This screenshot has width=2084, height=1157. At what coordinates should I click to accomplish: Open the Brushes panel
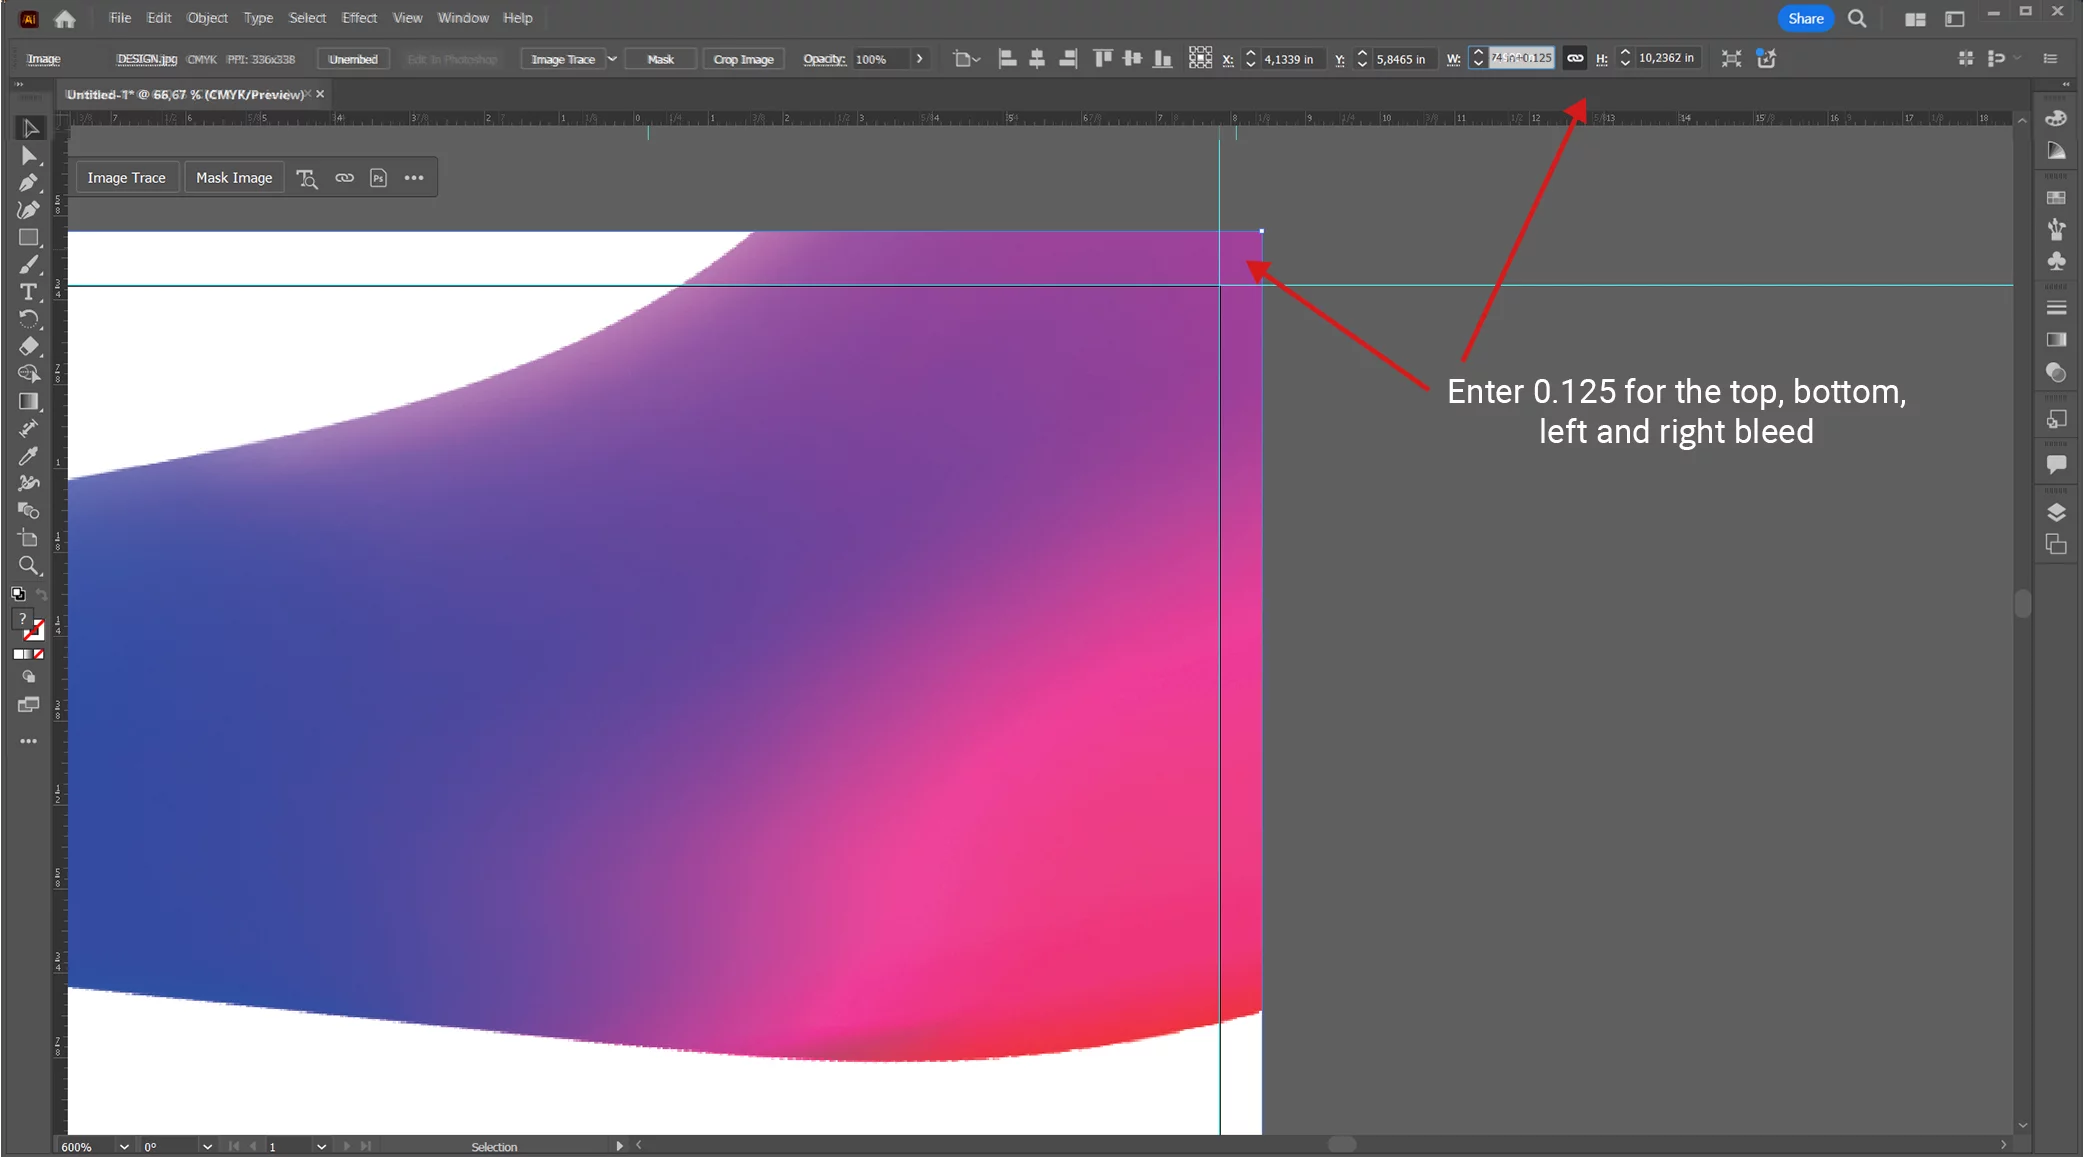[x=2057, y=229]
